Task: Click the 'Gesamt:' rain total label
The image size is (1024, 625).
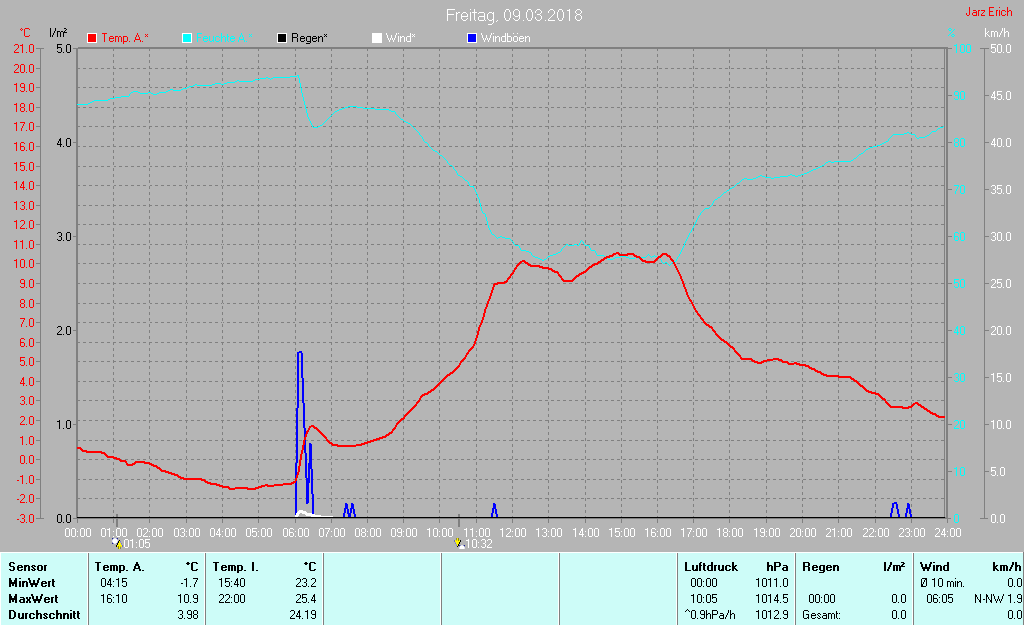Action: (822, 615)
